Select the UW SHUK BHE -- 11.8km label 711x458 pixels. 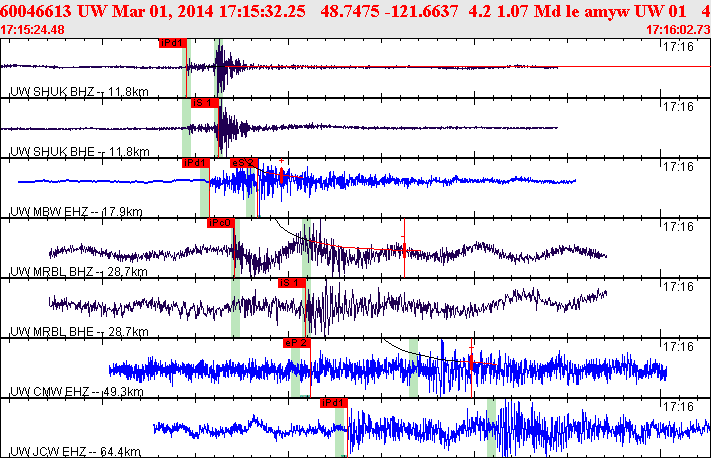tap(79, 151)
